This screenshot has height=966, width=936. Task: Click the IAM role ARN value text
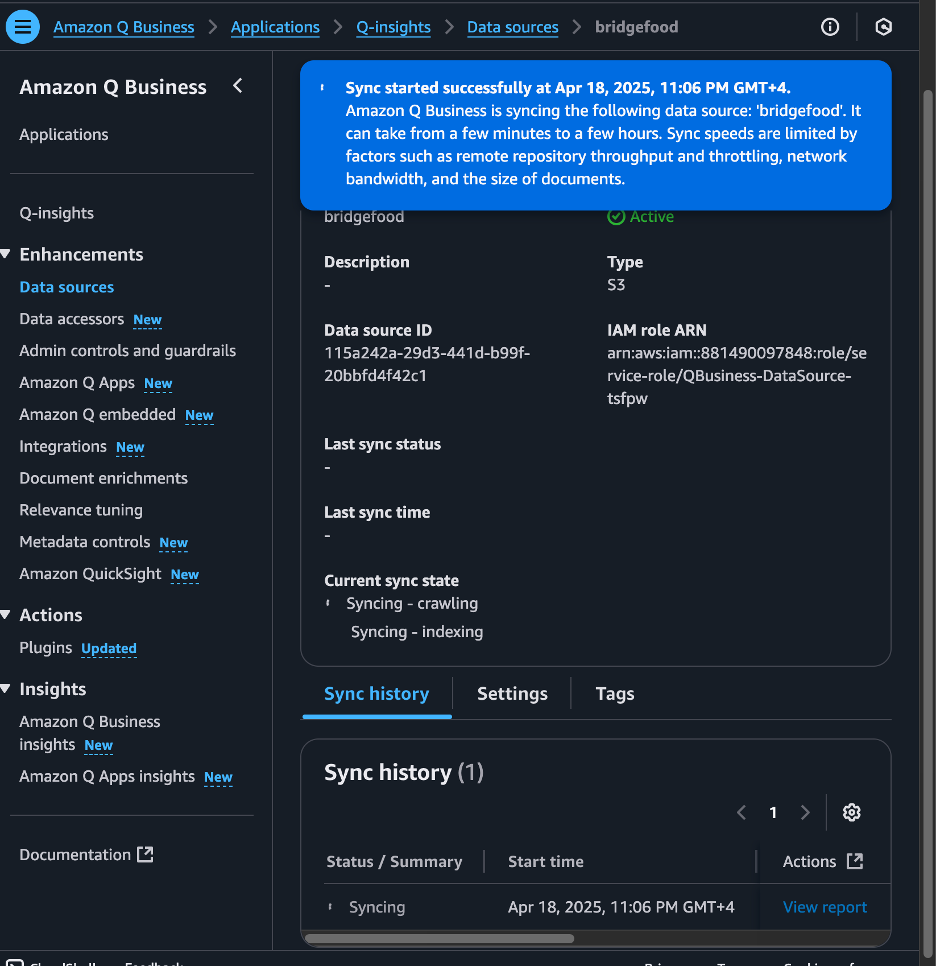(737, 376)
